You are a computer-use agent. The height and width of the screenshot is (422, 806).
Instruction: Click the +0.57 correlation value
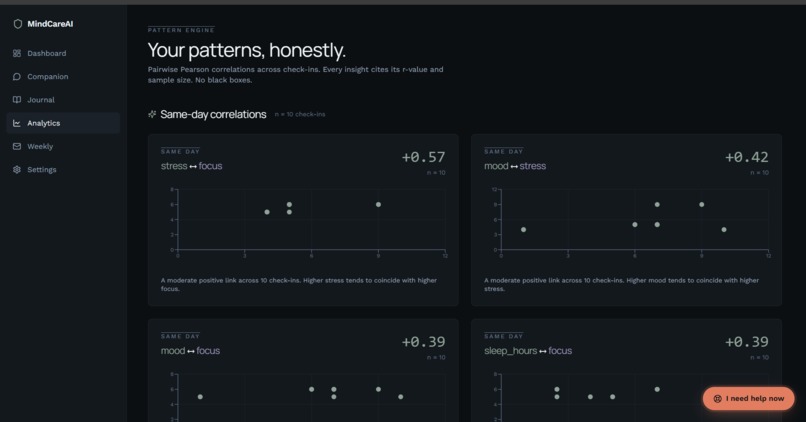(424, 157)
